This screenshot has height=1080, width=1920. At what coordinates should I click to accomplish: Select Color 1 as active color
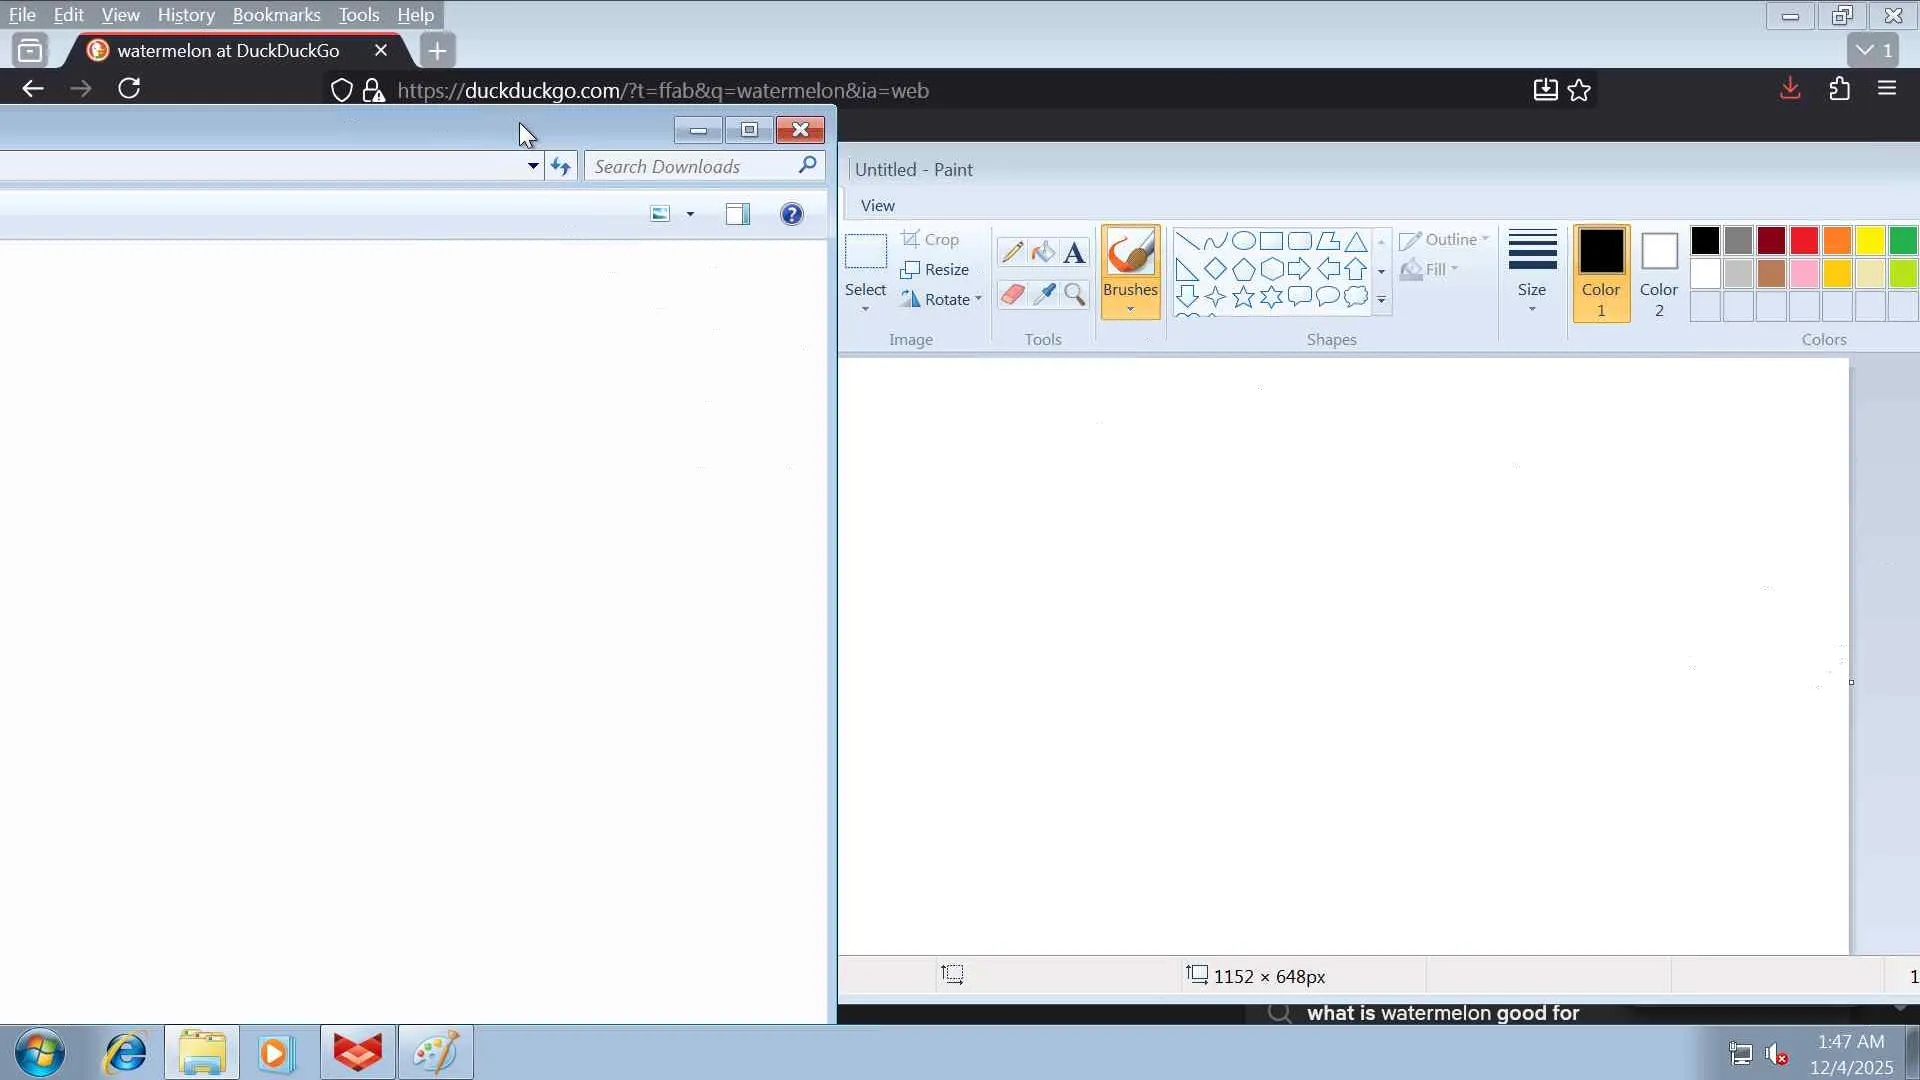click(1600, 272)
